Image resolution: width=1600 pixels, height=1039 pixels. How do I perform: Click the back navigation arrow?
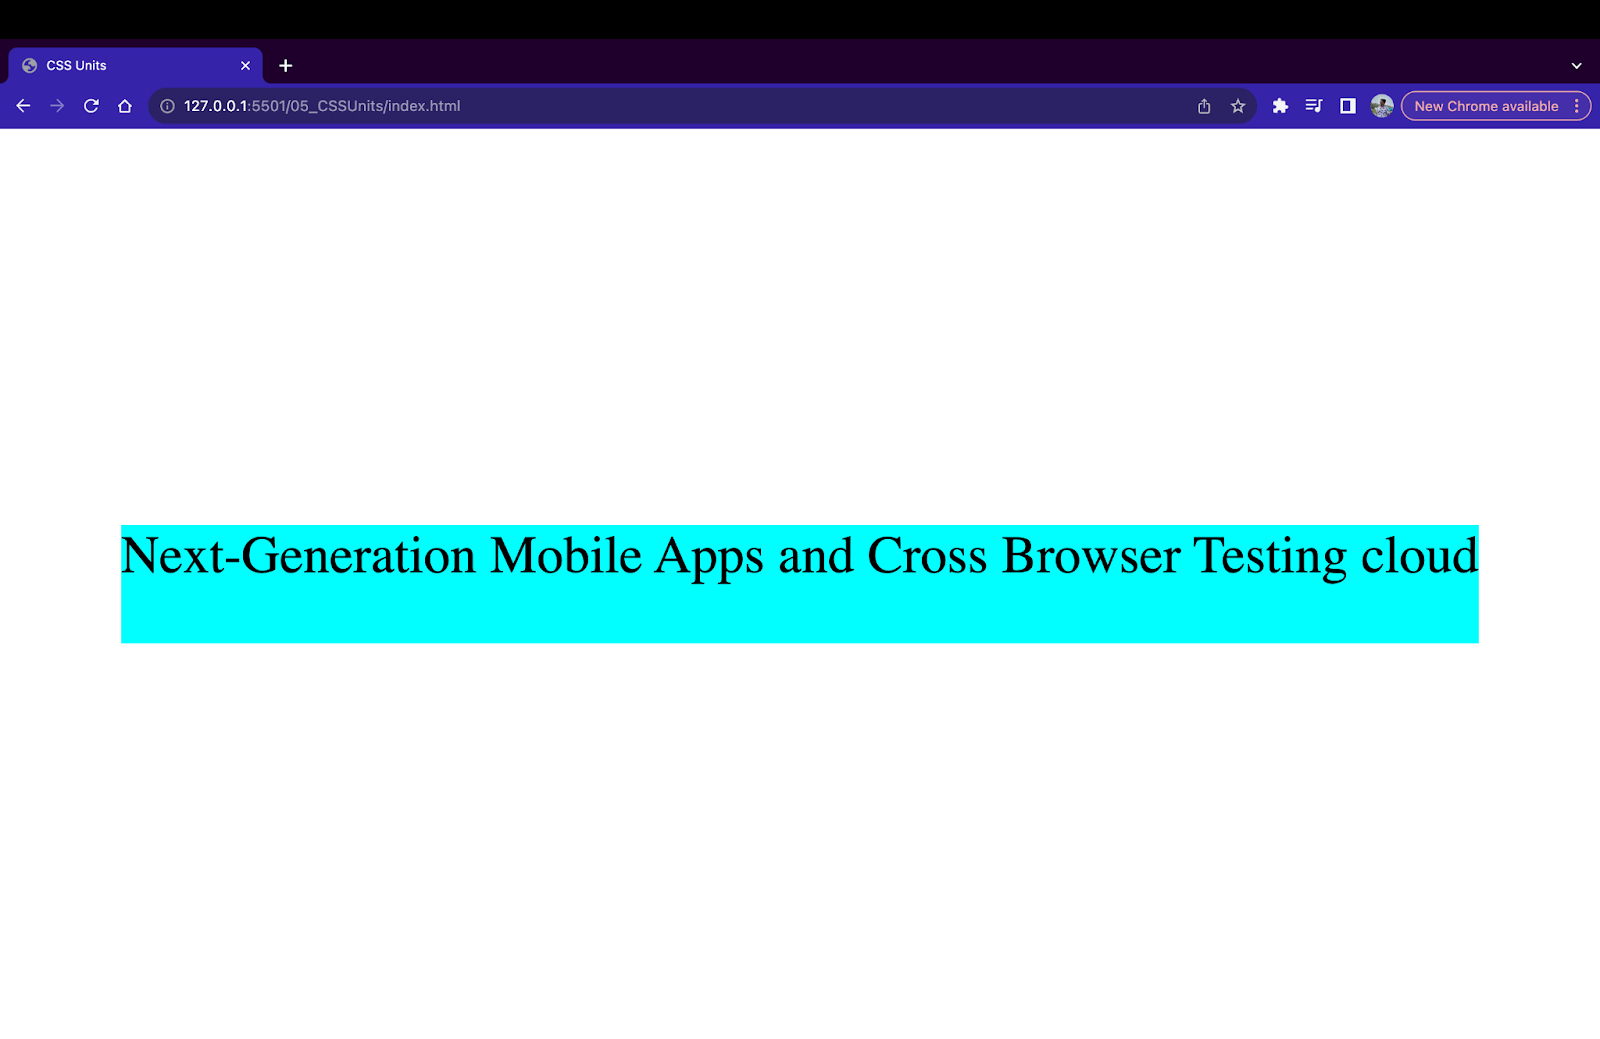(23, 105)
